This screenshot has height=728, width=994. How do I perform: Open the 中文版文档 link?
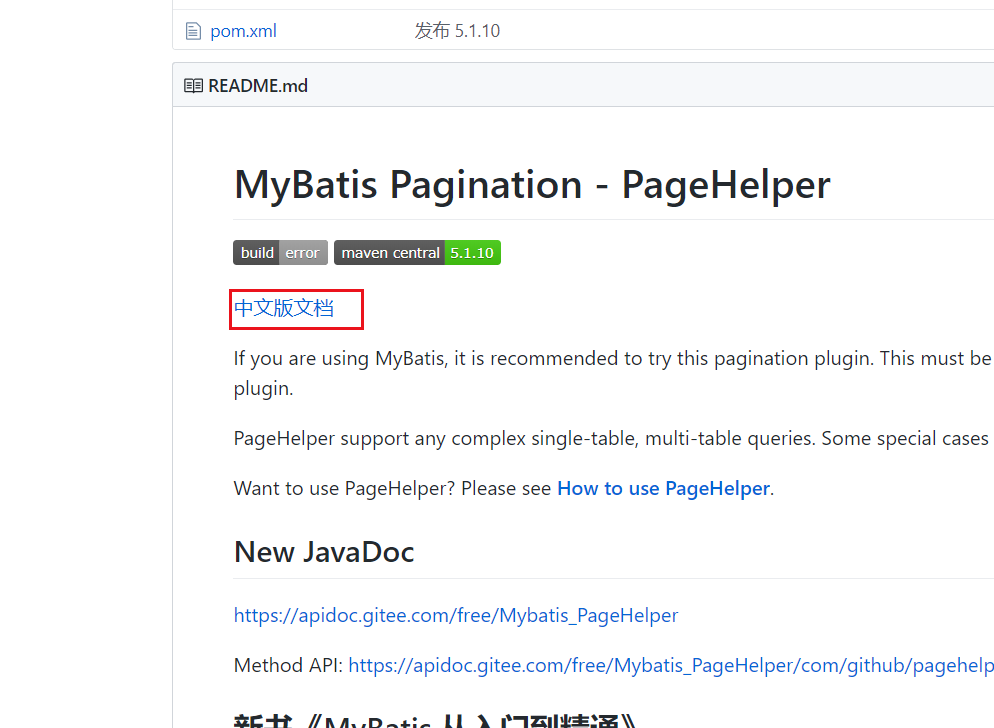point(283,308)
